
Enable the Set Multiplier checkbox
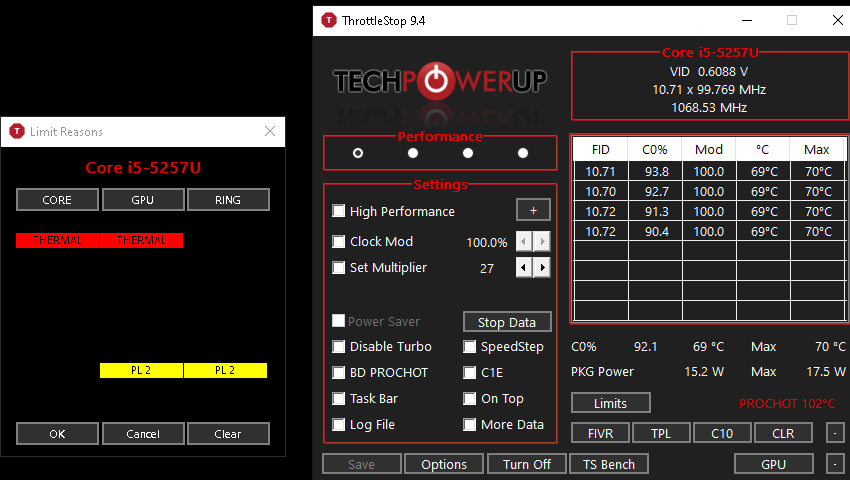point(338,267)
